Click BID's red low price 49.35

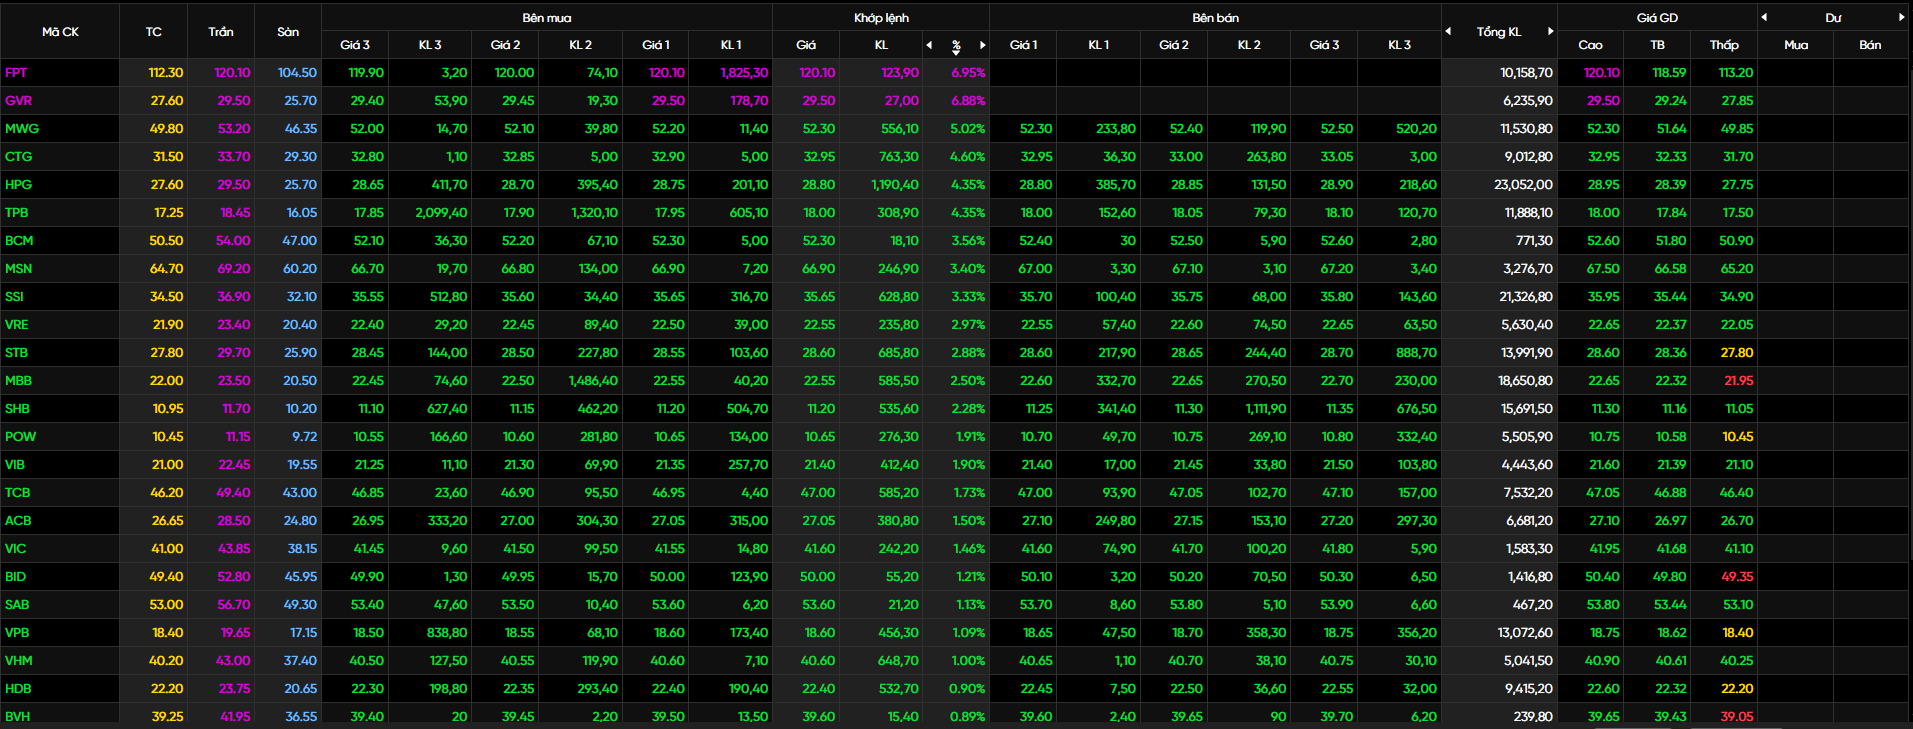pyautogui.click(x=1737, y=577)
